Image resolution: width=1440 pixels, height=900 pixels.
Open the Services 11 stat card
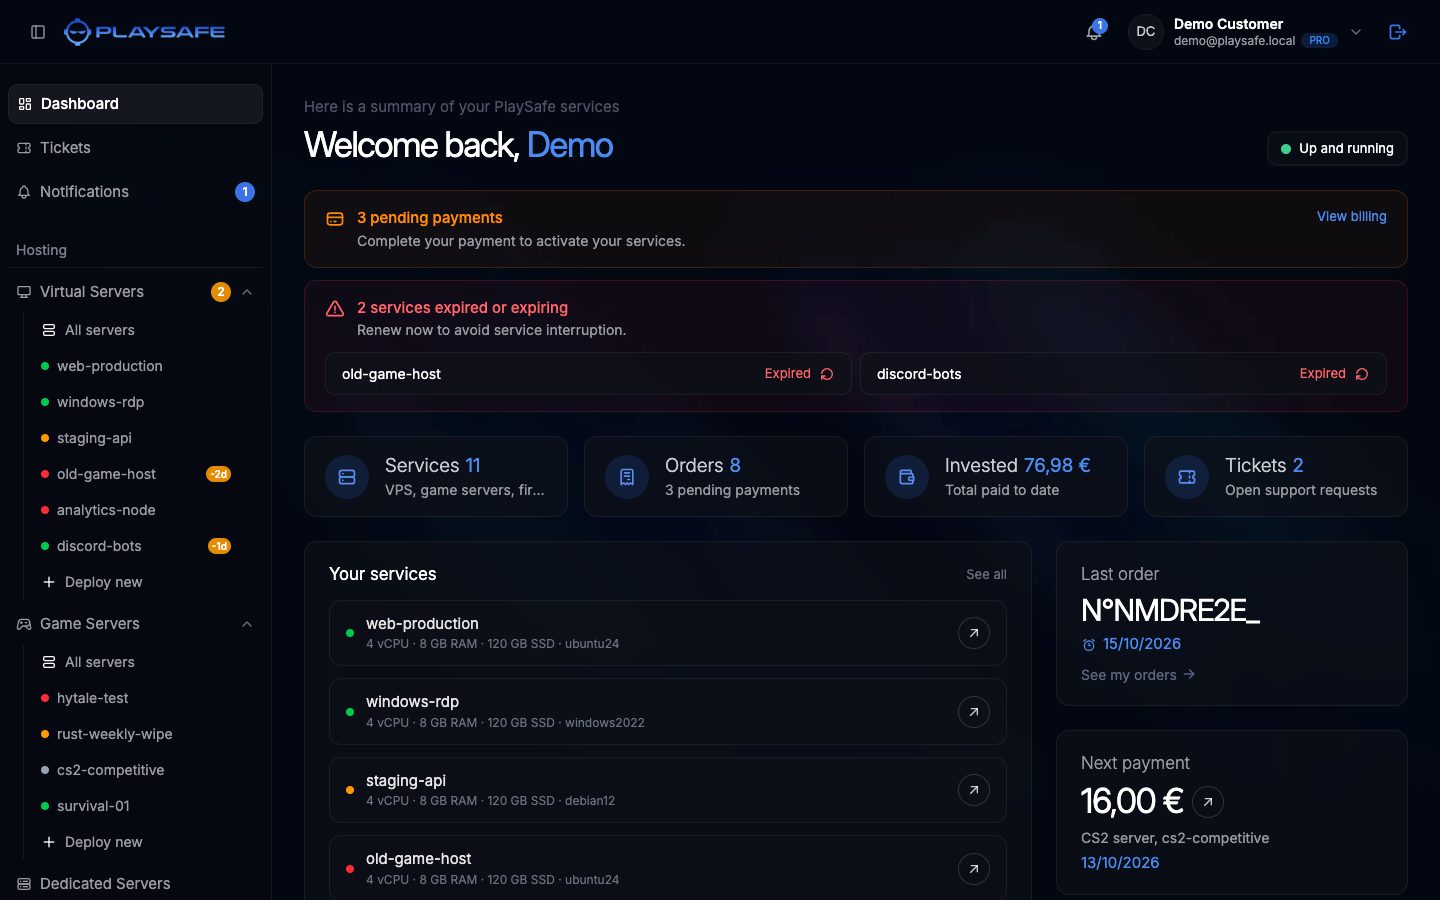(x=436, y=477)
